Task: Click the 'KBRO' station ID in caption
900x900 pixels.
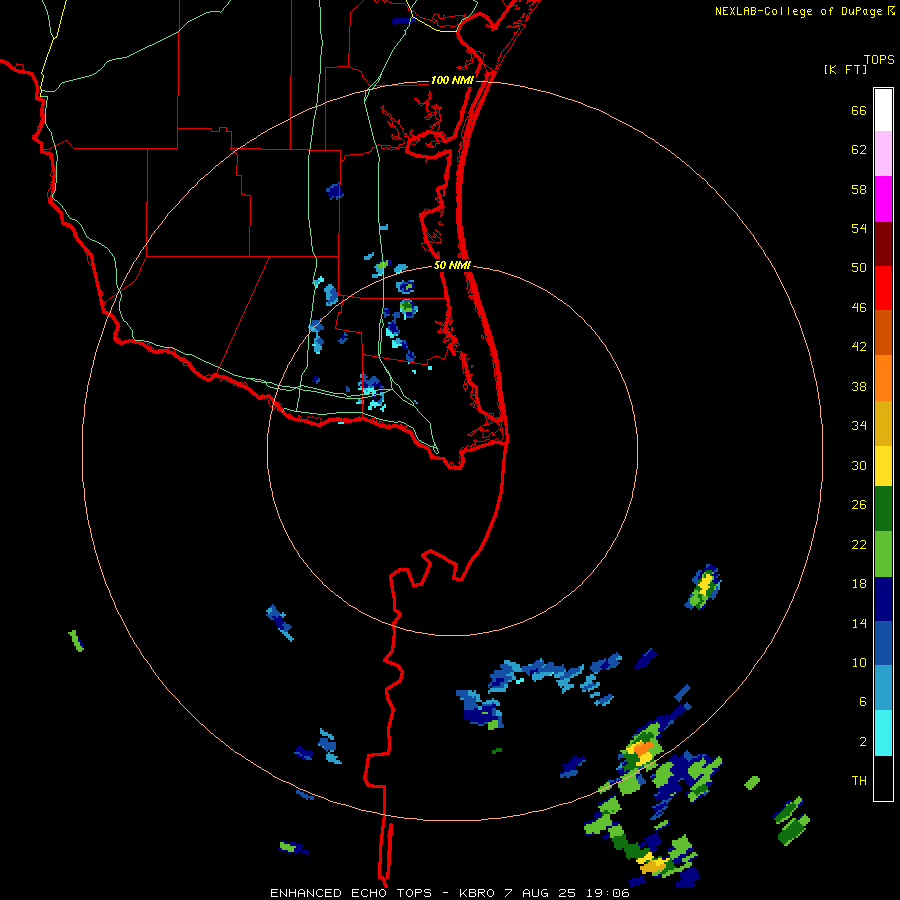Action: (x=479, y=893)
